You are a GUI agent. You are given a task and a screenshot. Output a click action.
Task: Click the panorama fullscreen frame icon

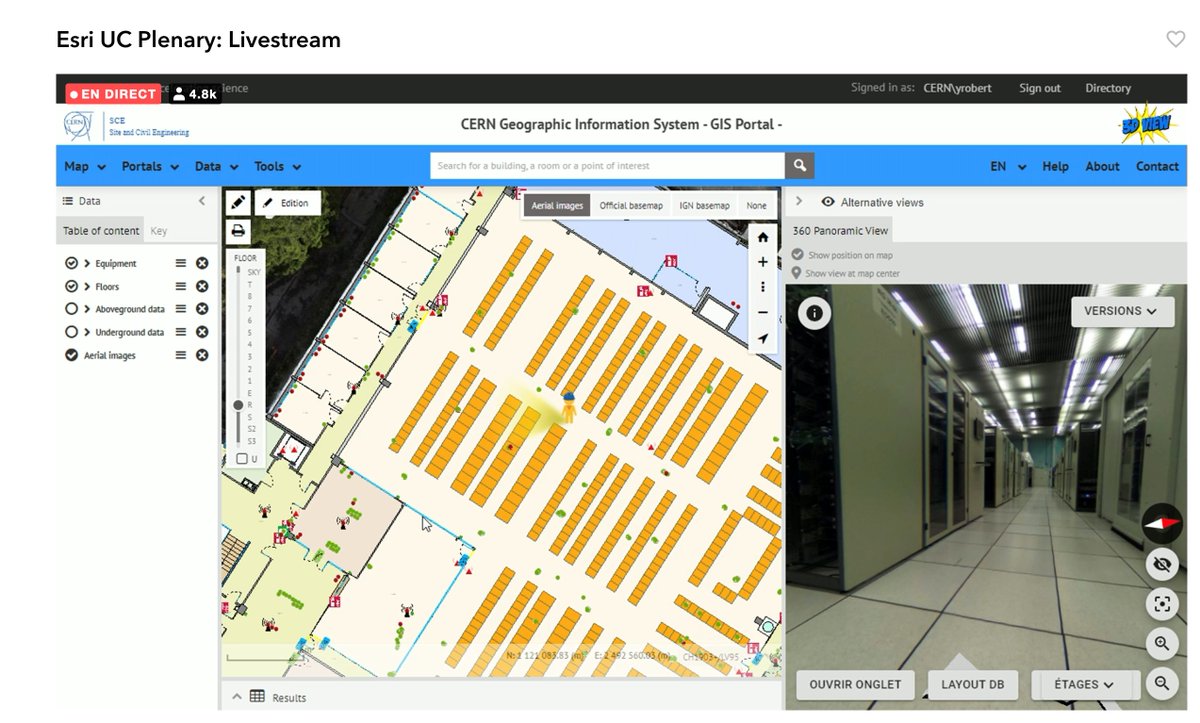coord(1161,603)
